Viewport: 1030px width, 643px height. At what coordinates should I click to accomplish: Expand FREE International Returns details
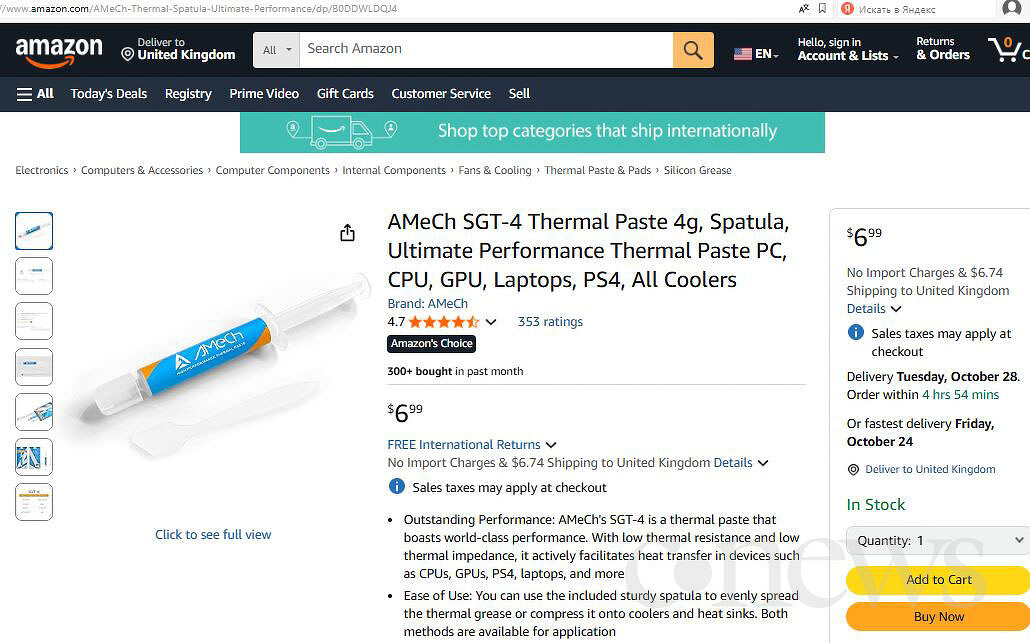pos(551,445)
